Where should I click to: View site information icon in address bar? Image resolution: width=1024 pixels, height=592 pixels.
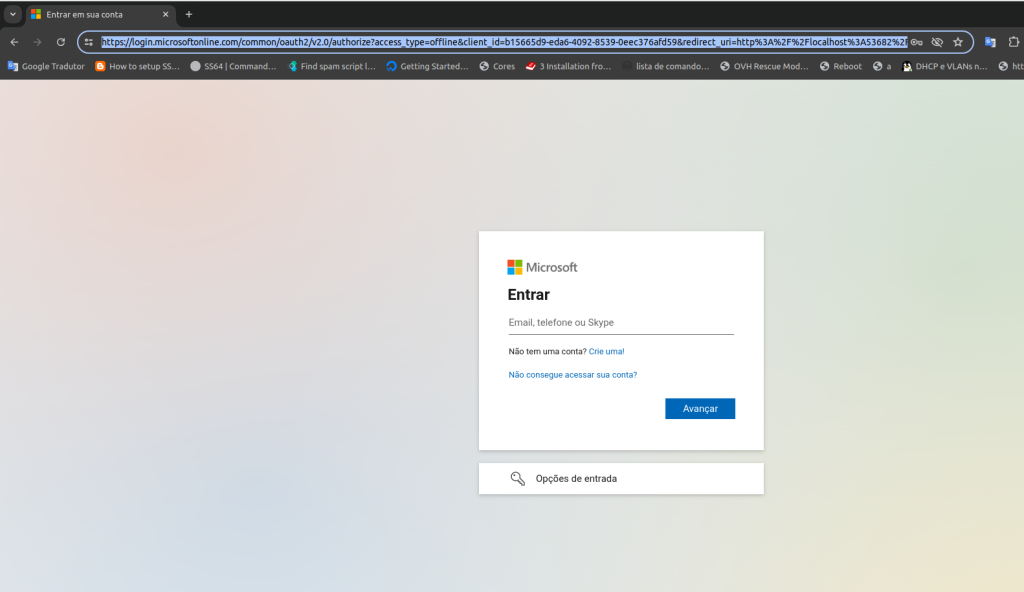click(89, 42)
